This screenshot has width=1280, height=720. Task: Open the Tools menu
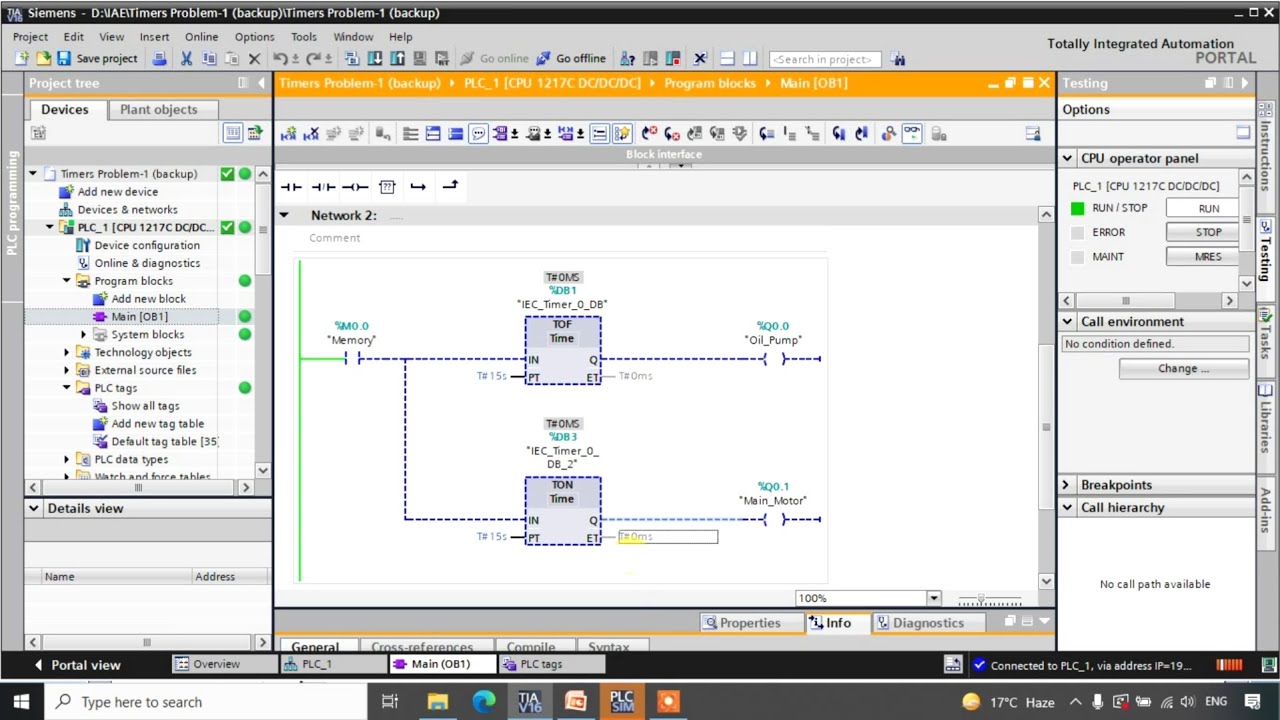[x=304, y=37]
